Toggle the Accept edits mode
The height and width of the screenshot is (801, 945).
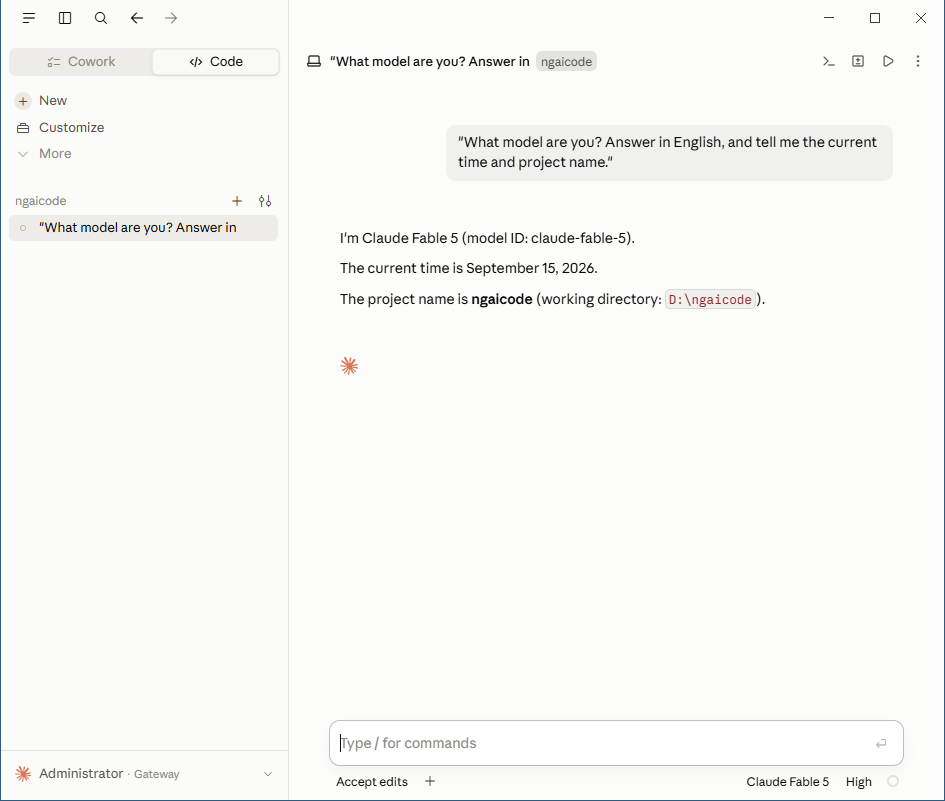point(372,782)
